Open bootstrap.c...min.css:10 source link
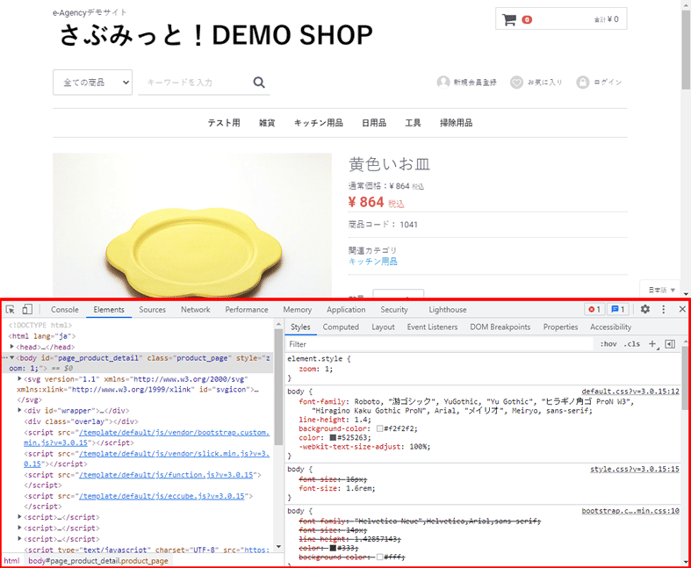691x568 pixels. [630, 511]
